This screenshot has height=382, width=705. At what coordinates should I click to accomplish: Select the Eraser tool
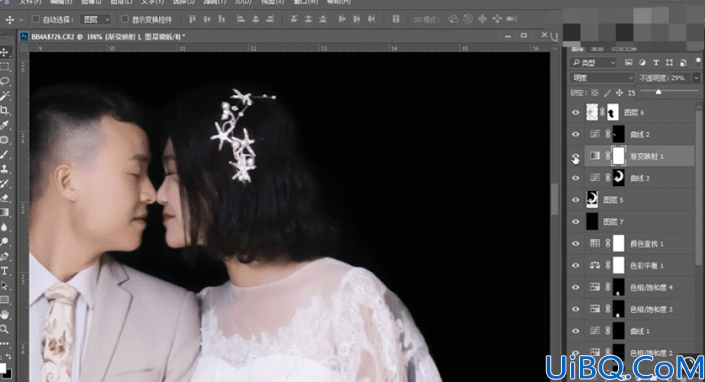pos(4,198)
